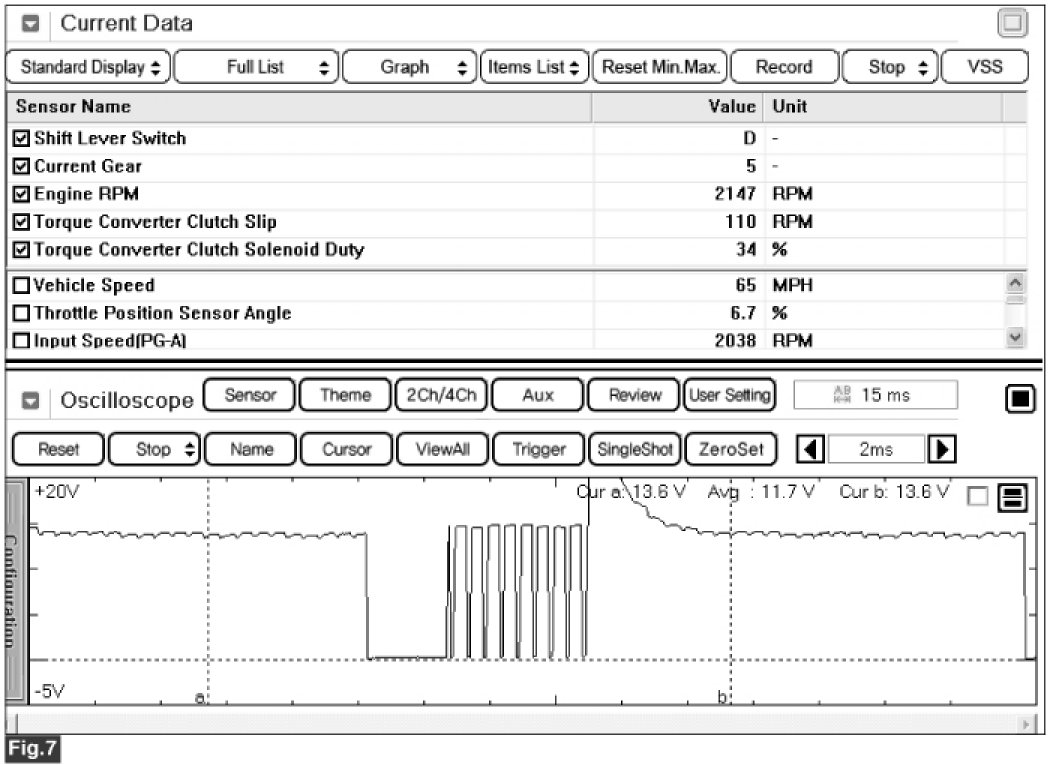Screen dimensions: 1050x765
Task: Click the black square oscilloscope stop icon
Action: coord(1018,399)
